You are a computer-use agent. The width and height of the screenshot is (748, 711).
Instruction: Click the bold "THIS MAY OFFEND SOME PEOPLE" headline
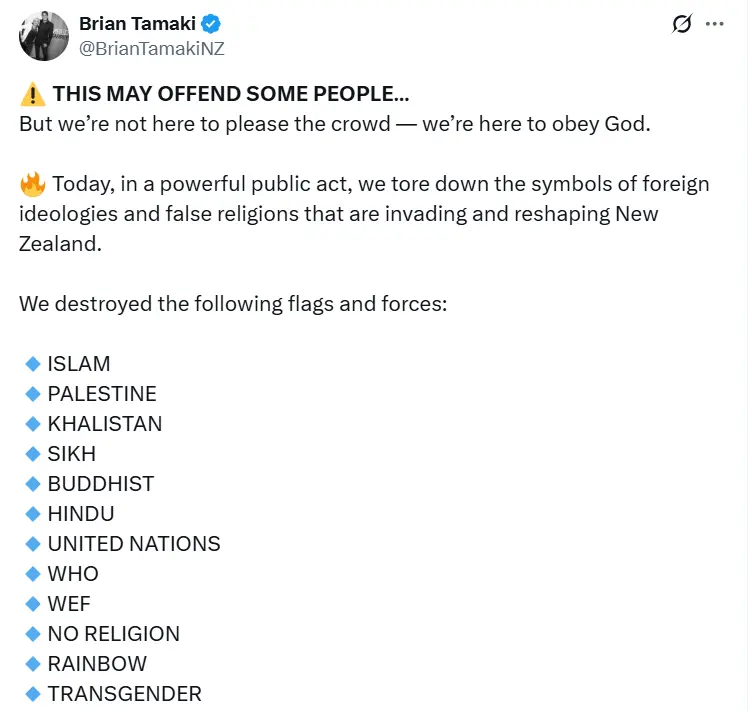click(230, 95)
